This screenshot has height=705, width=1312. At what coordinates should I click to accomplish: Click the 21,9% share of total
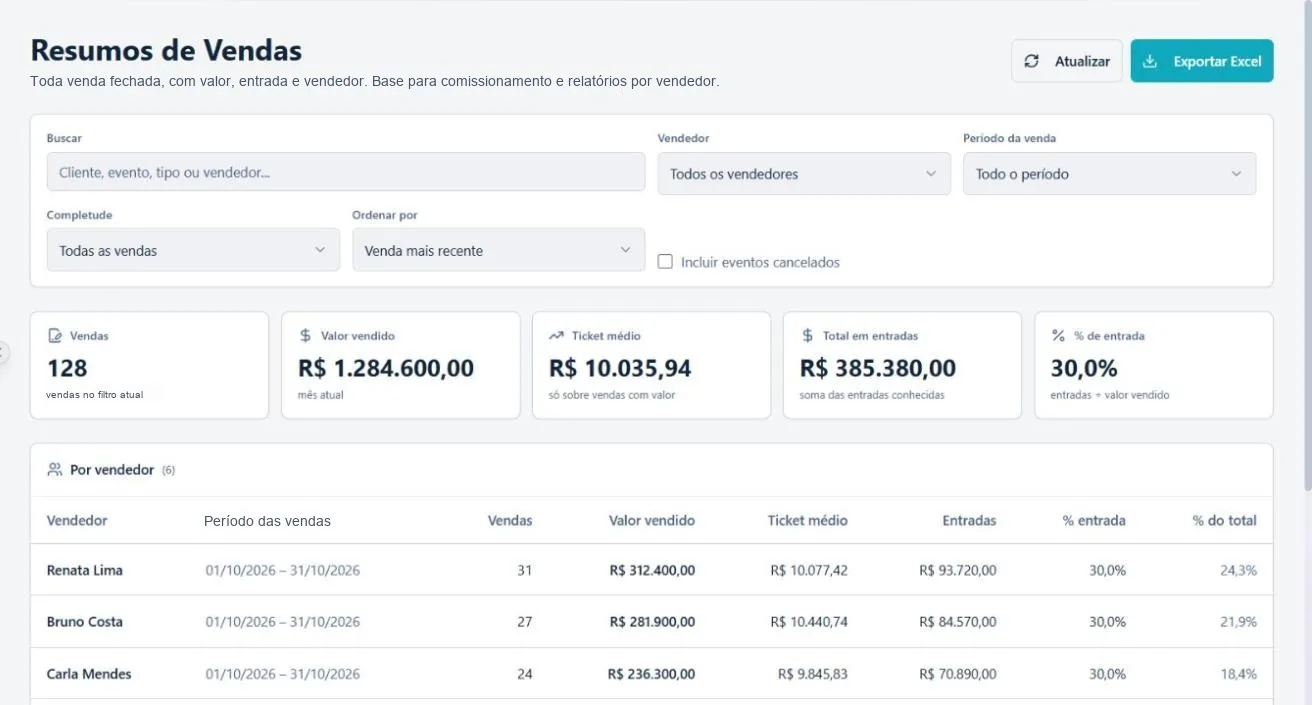(1238, 621)
